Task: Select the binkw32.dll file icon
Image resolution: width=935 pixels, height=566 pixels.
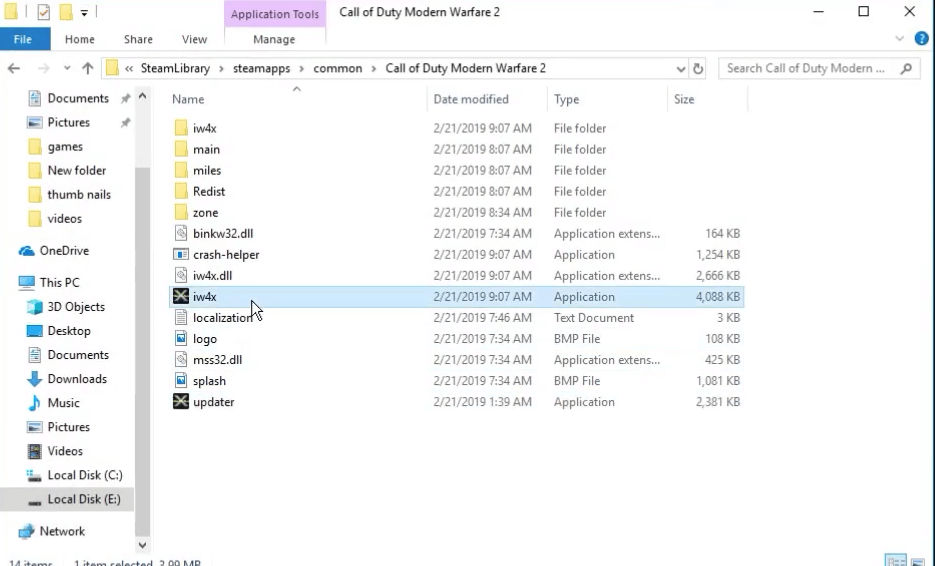Action: [181, 233]
